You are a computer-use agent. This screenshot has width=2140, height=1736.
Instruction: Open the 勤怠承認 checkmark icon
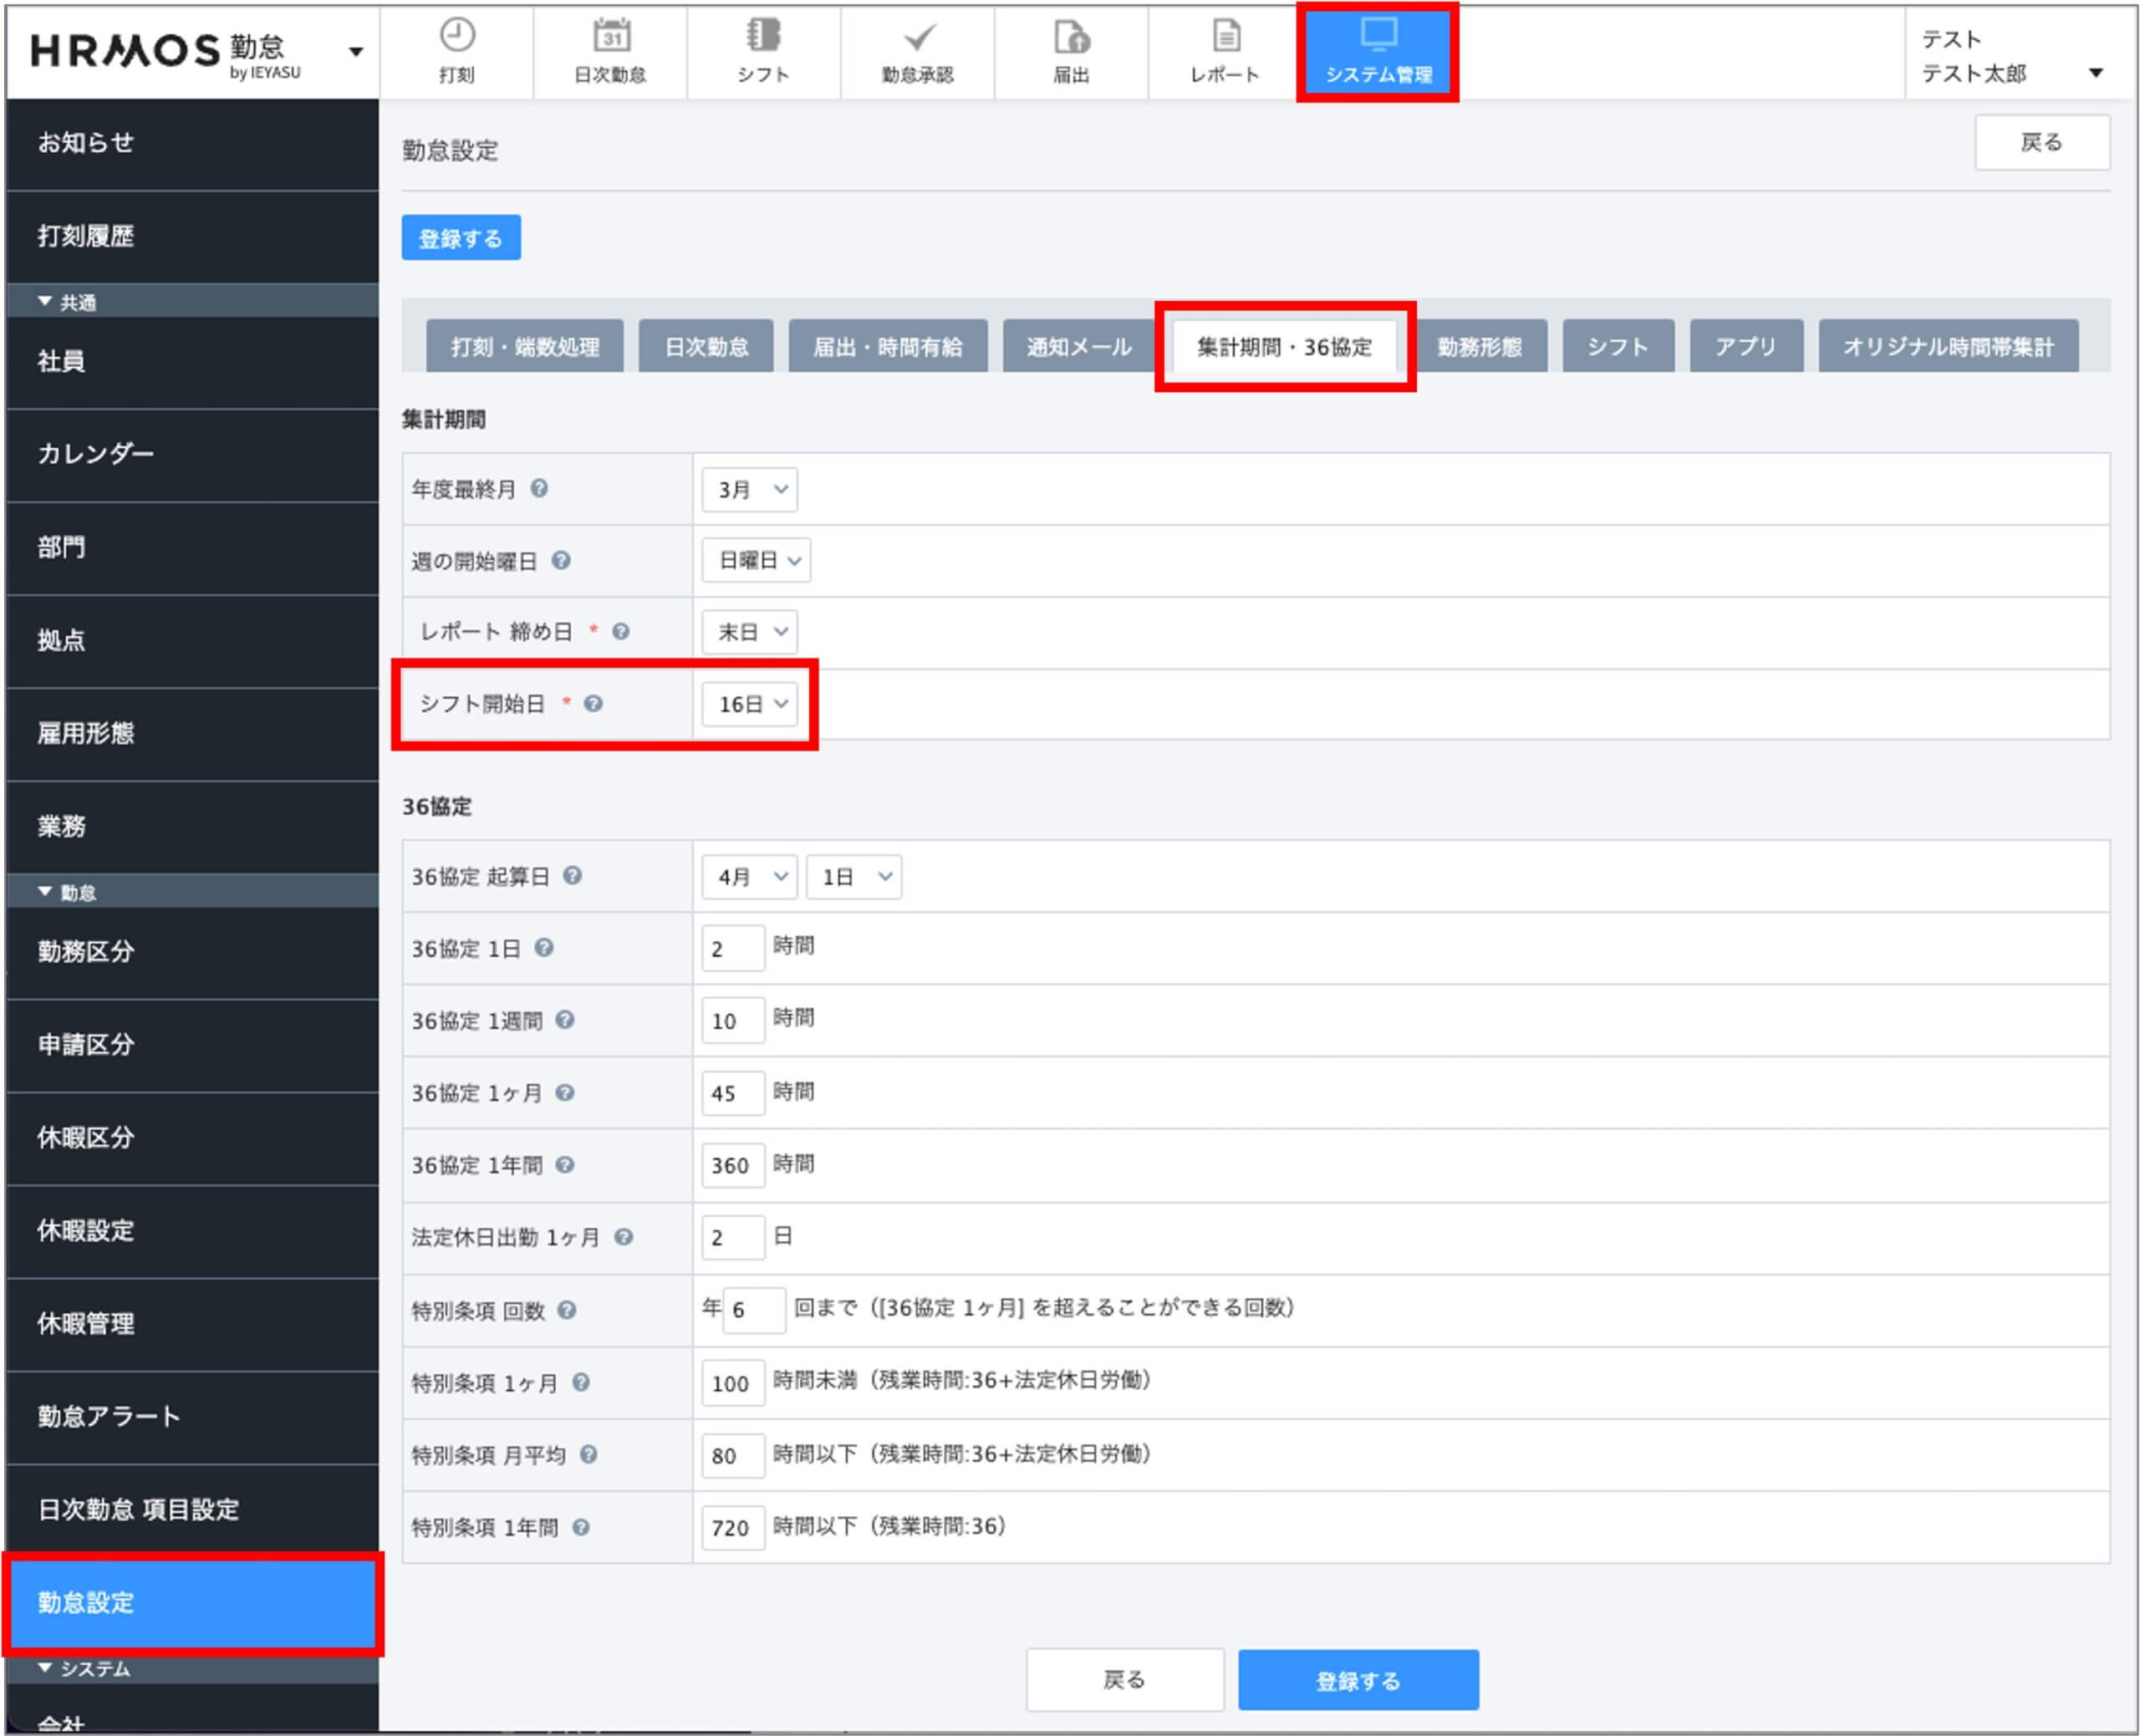918,38
